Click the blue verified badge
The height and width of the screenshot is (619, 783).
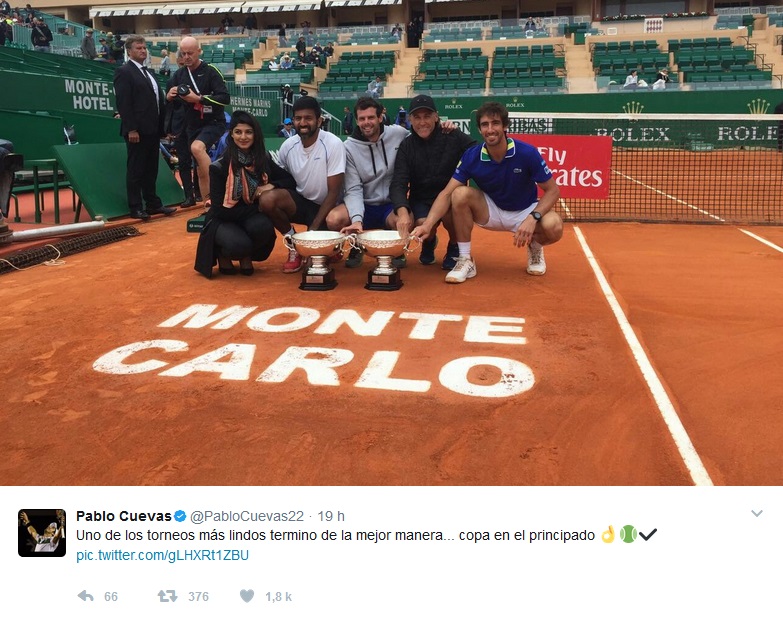(180, 516)
